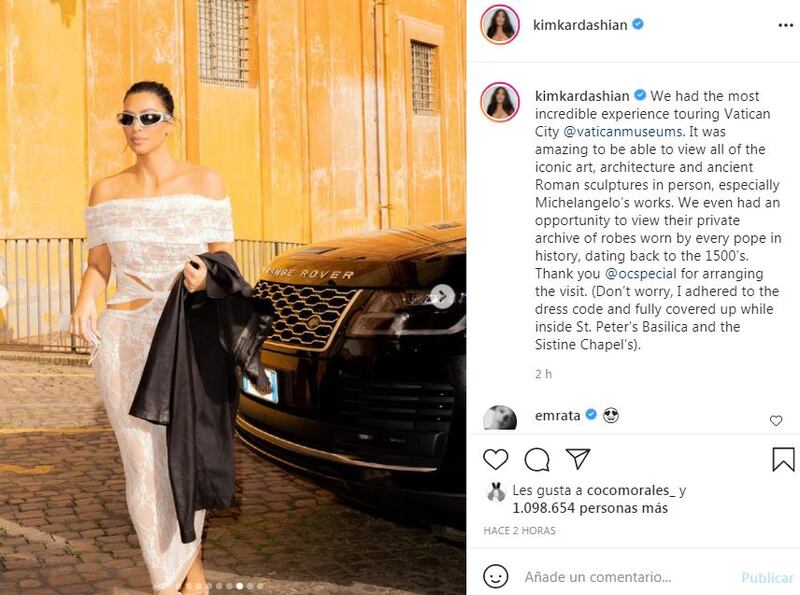Screen dimensions: 800x595
Task: Open the @vaticanmuseums mention link
Action: click(622, 132)
